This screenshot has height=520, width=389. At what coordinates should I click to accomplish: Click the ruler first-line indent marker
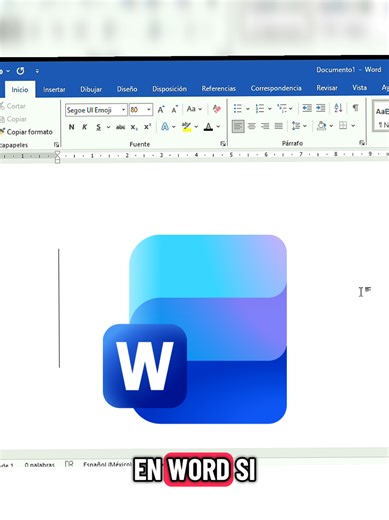[x=57, y=154]
